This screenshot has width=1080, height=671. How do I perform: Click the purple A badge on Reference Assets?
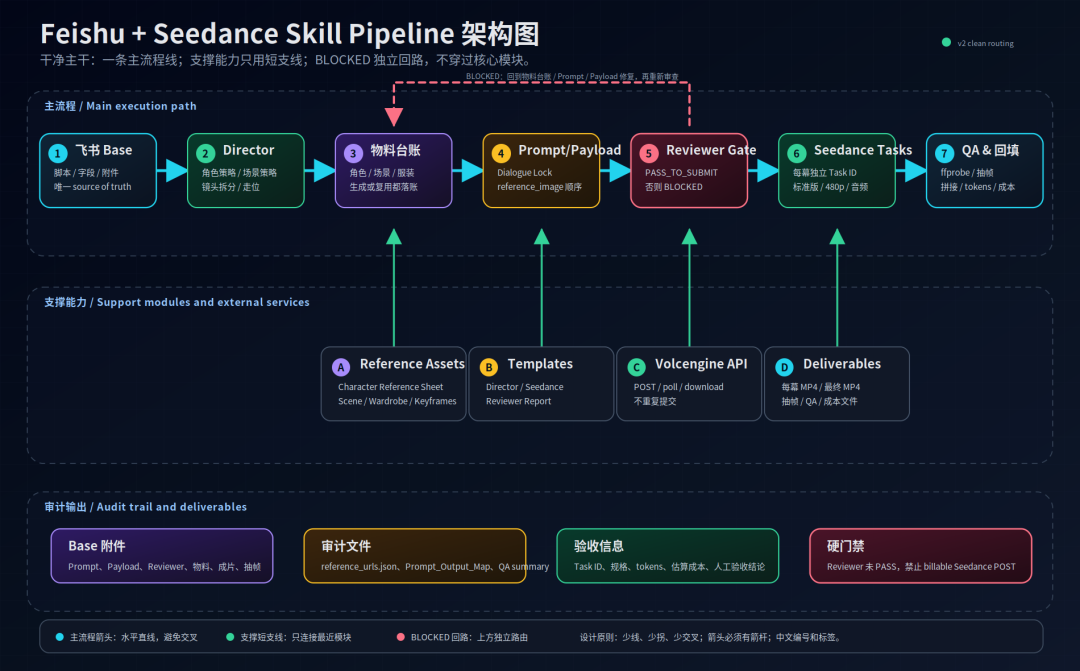341,367
